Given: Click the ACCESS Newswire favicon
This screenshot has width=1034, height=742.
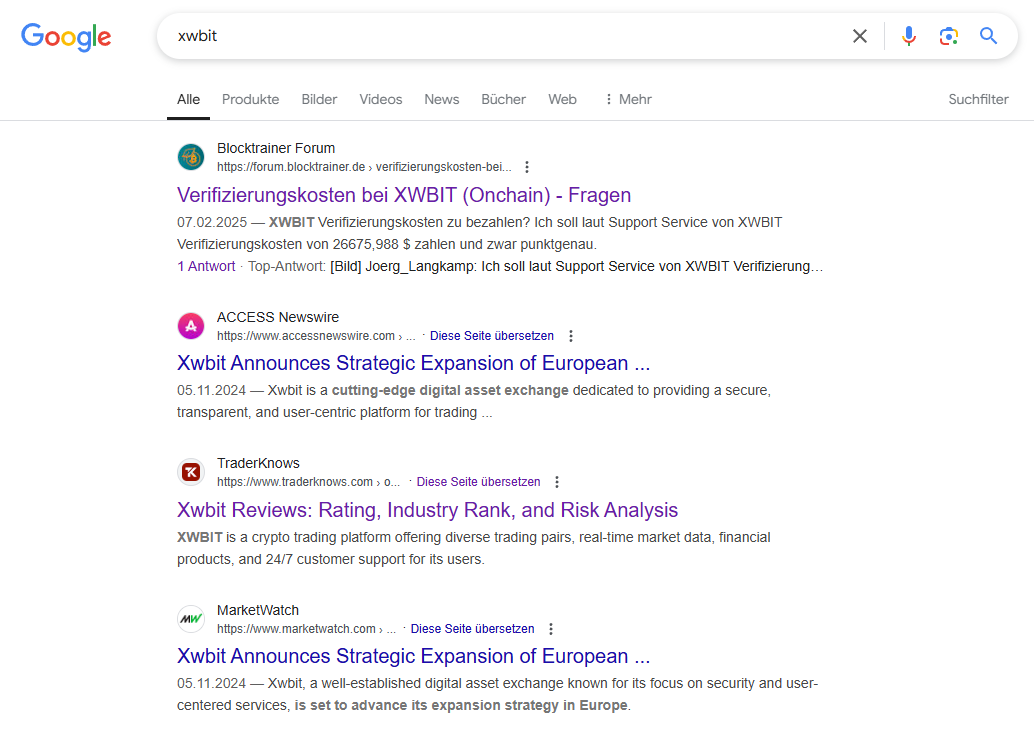Looking at the screenshot, I should pyautogui.click(x=191, y=326).
